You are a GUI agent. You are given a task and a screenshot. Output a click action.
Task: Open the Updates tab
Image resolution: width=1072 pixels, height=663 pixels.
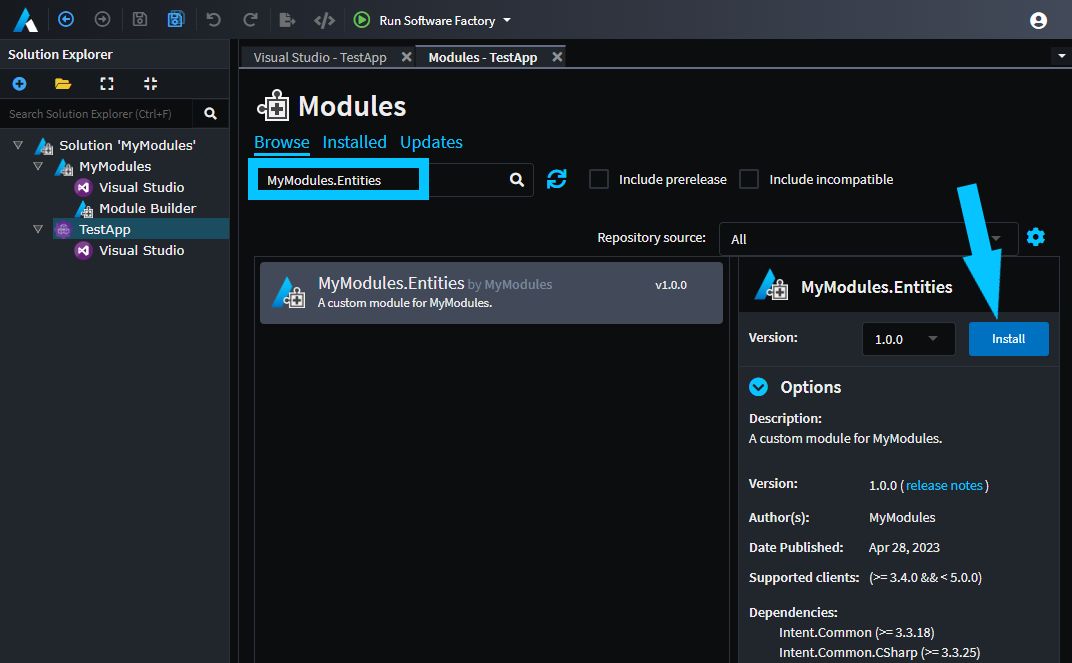(x=431, y=142)
